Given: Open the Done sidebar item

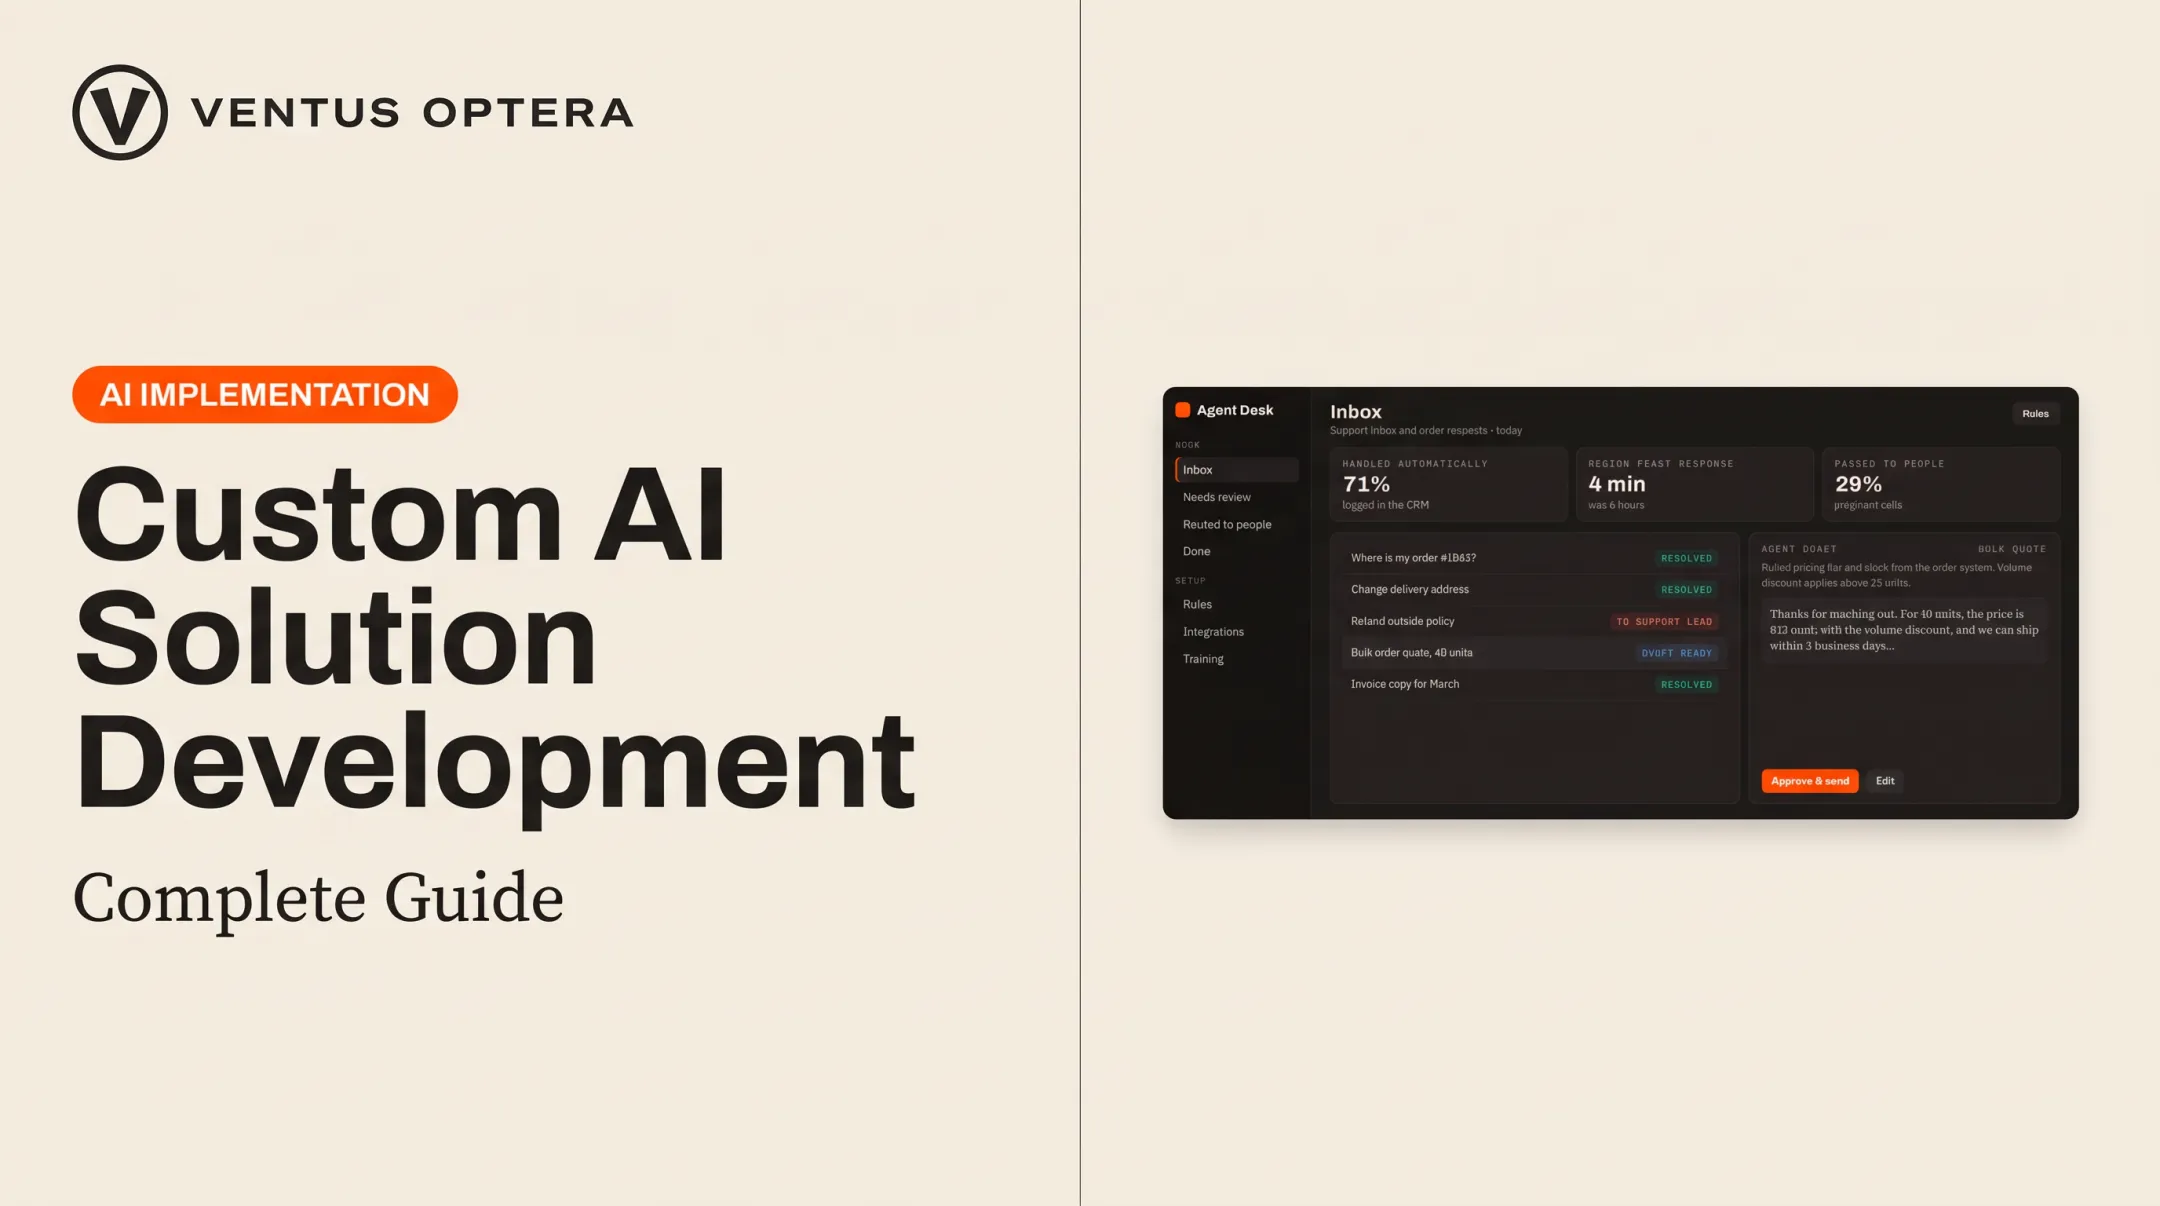Looking at the screenshot, I should coord(1196,551).
